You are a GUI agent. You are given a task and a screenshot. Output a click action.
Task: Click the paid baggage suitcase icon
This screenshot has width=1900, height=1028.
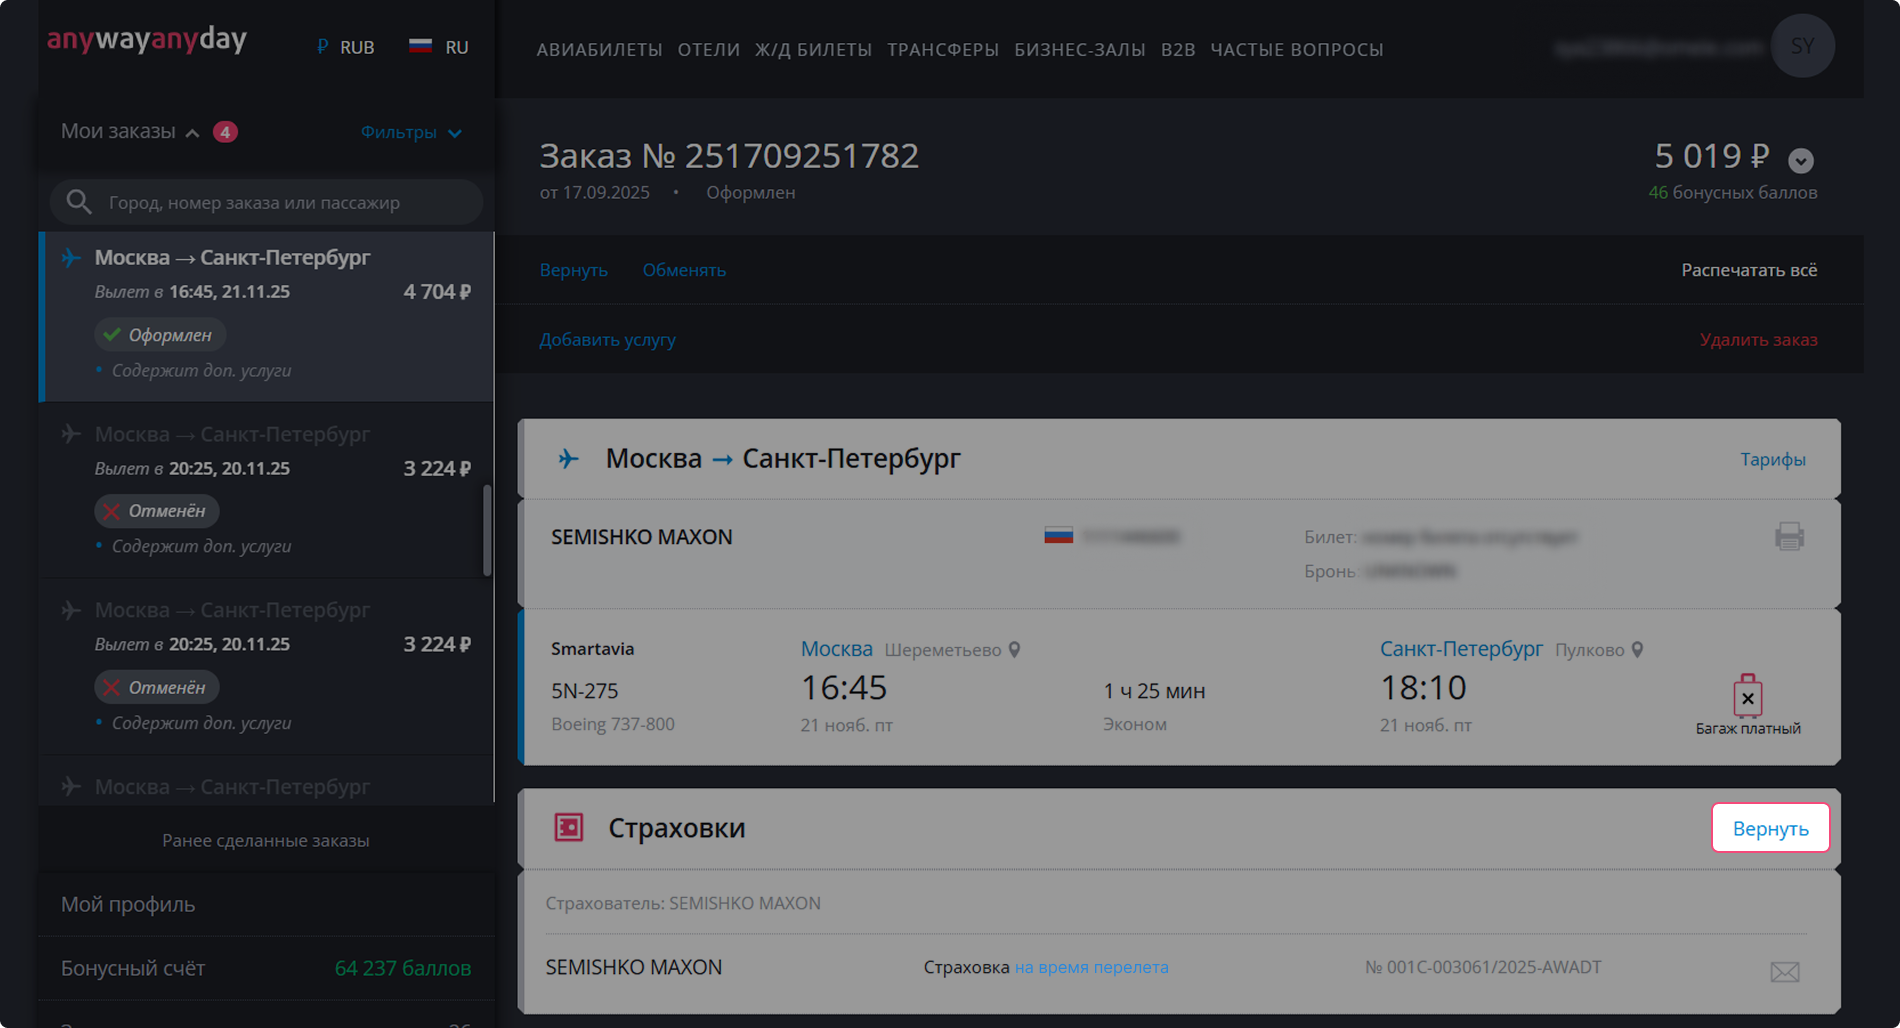(x=1747, y=696)
